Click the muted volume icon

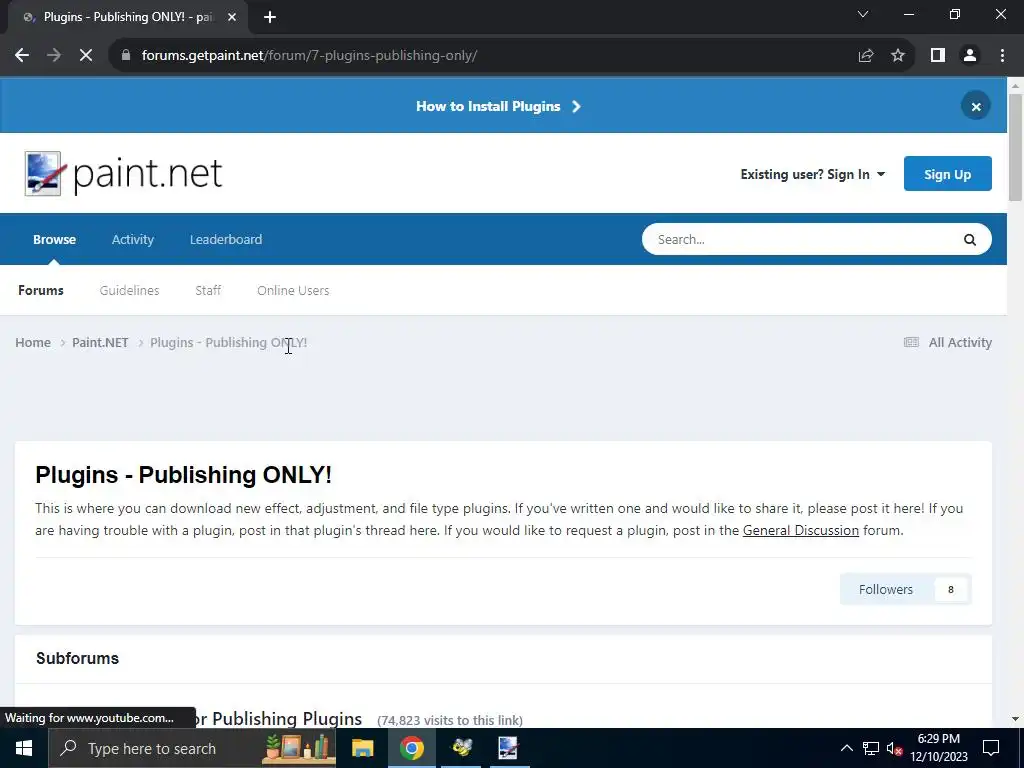[894, 748]
